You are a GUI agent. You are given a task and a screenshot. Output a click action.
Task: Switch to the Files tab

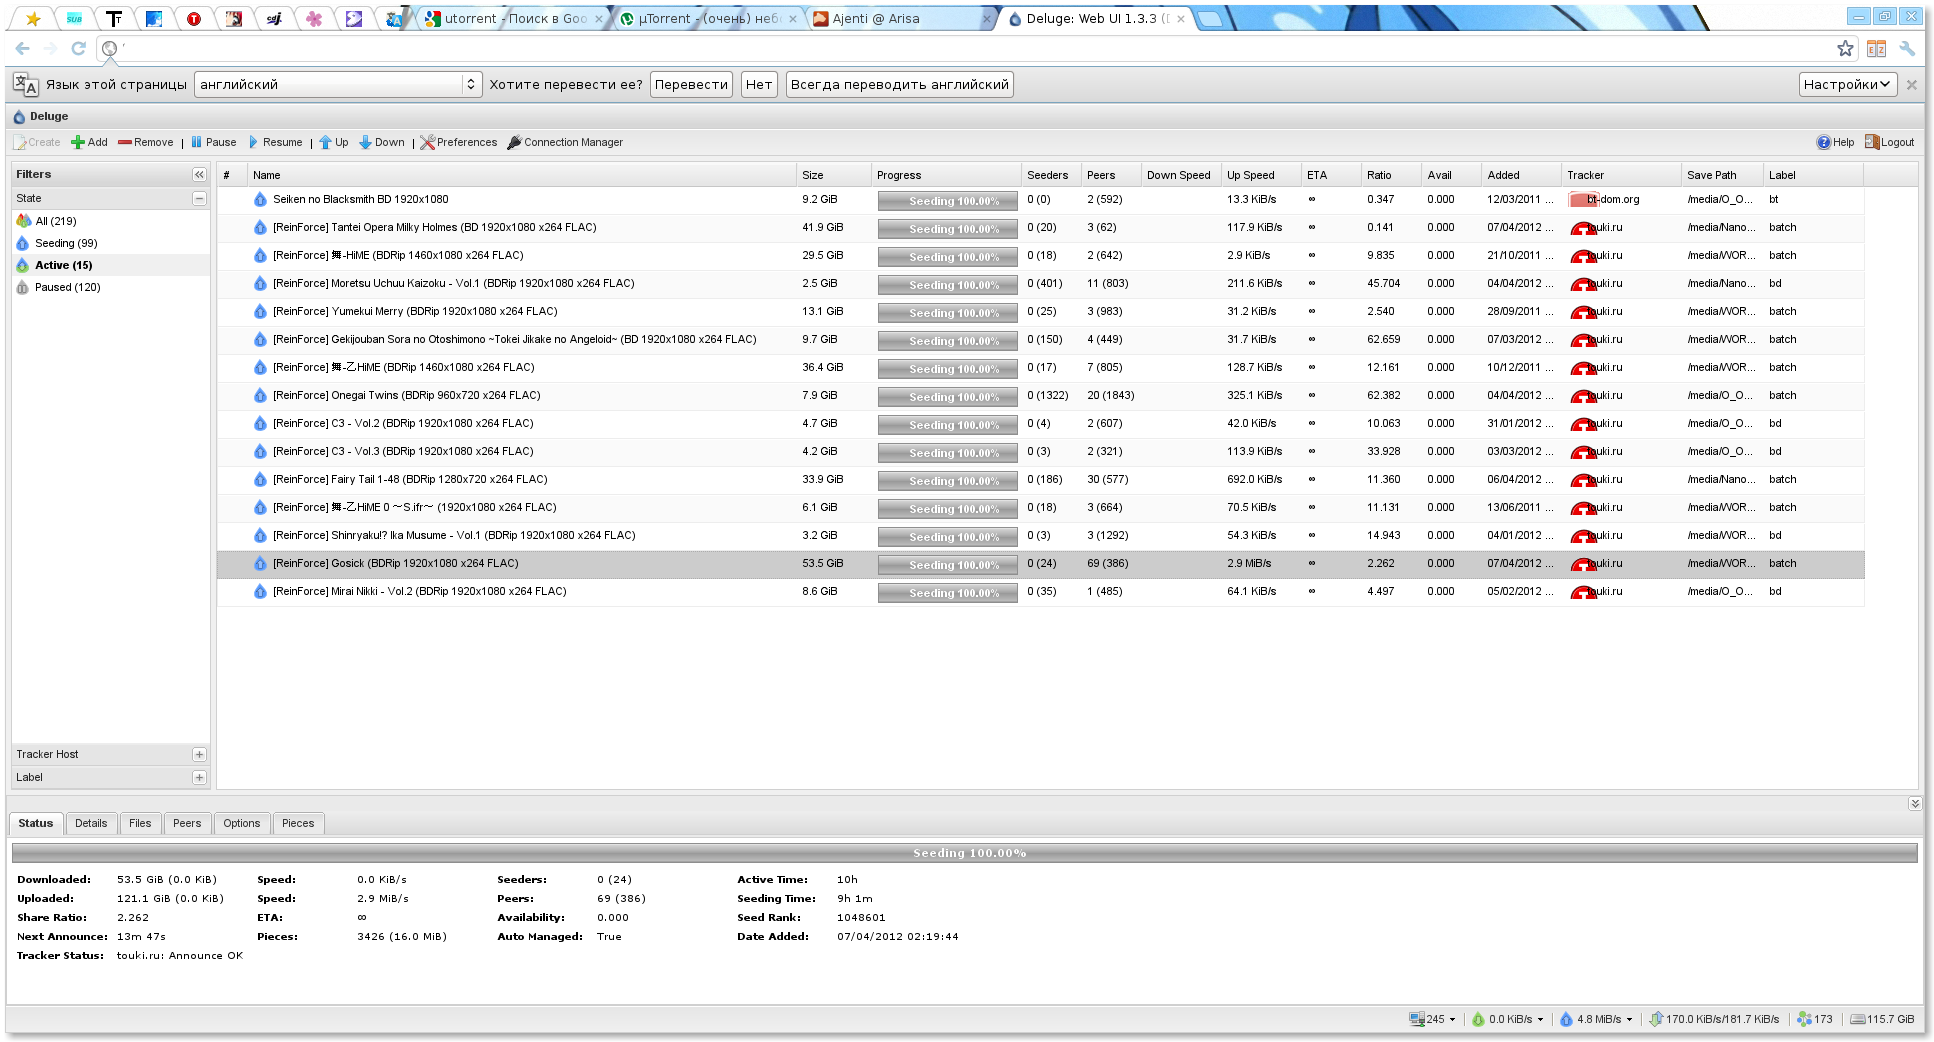[x=140, y=823]
